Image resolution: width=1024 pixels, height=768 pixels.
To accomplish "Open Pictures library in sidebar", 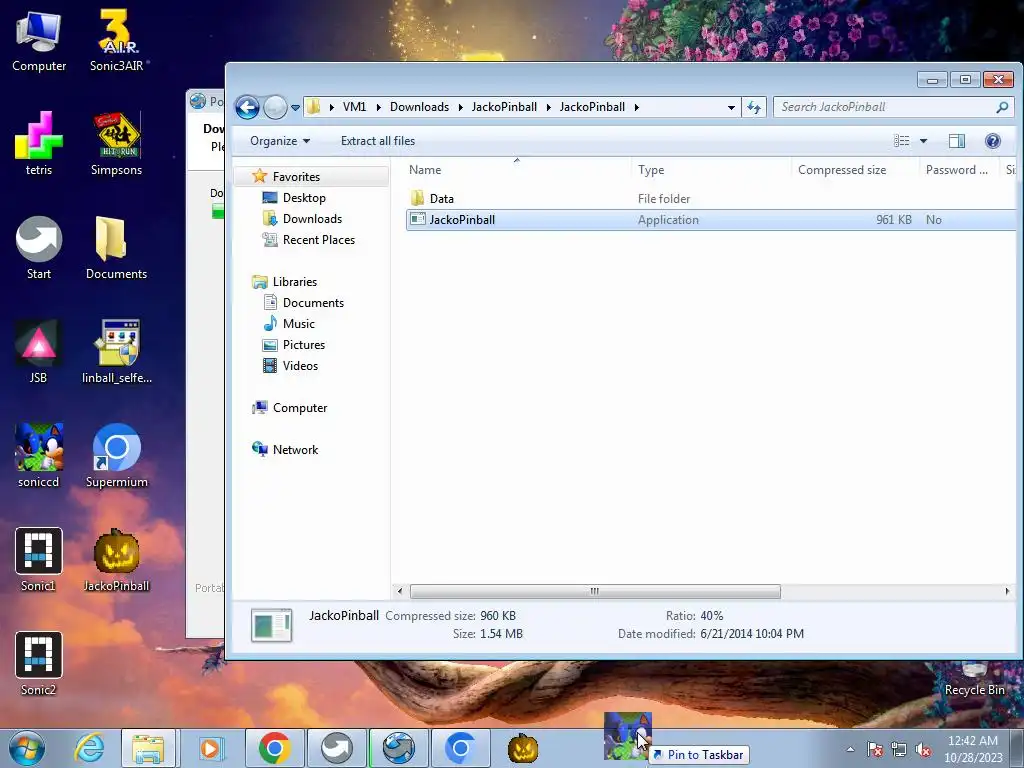I will pyautogui.click(x=304, y=345).
